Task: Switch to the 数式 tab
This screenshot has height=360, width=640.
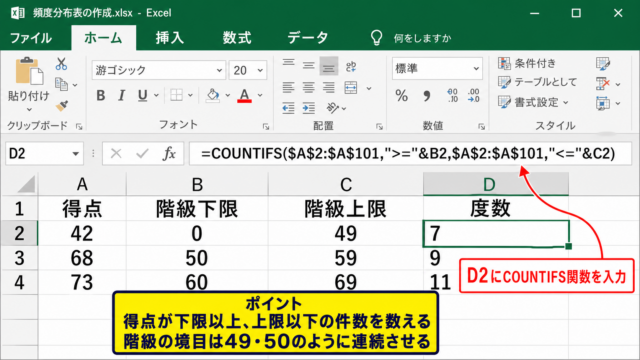Action: coord(237,38)
